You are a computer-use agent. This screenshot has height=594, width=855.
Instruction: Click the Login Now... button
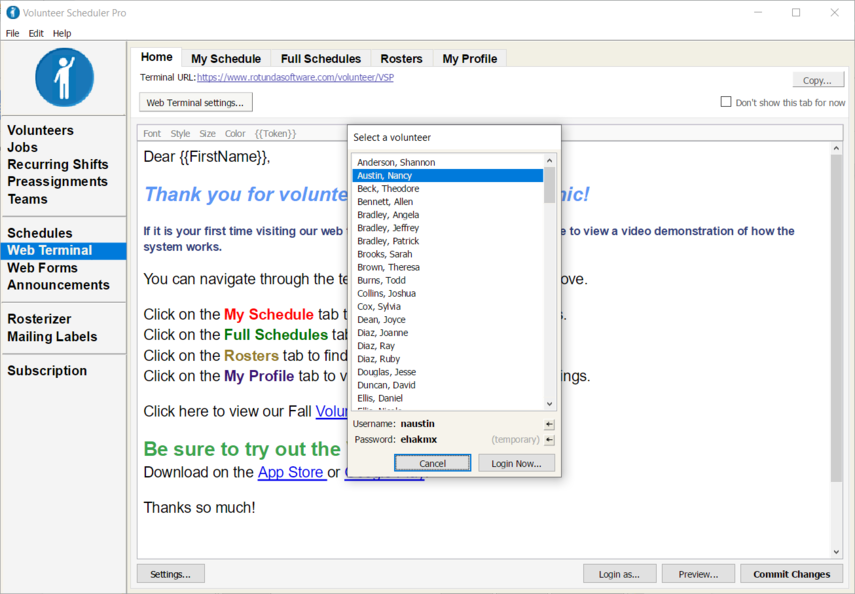tap(516, 463)
